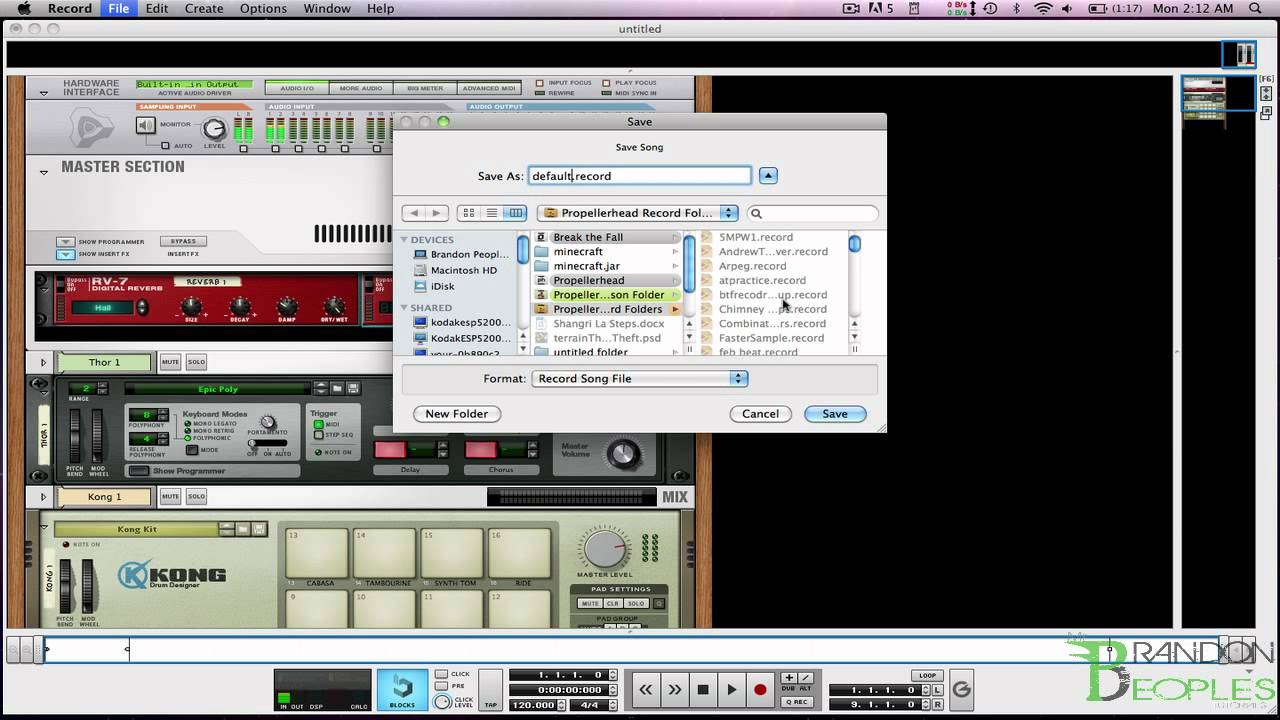Adjust the Kong Master Level knob

(x=604, y=548)
